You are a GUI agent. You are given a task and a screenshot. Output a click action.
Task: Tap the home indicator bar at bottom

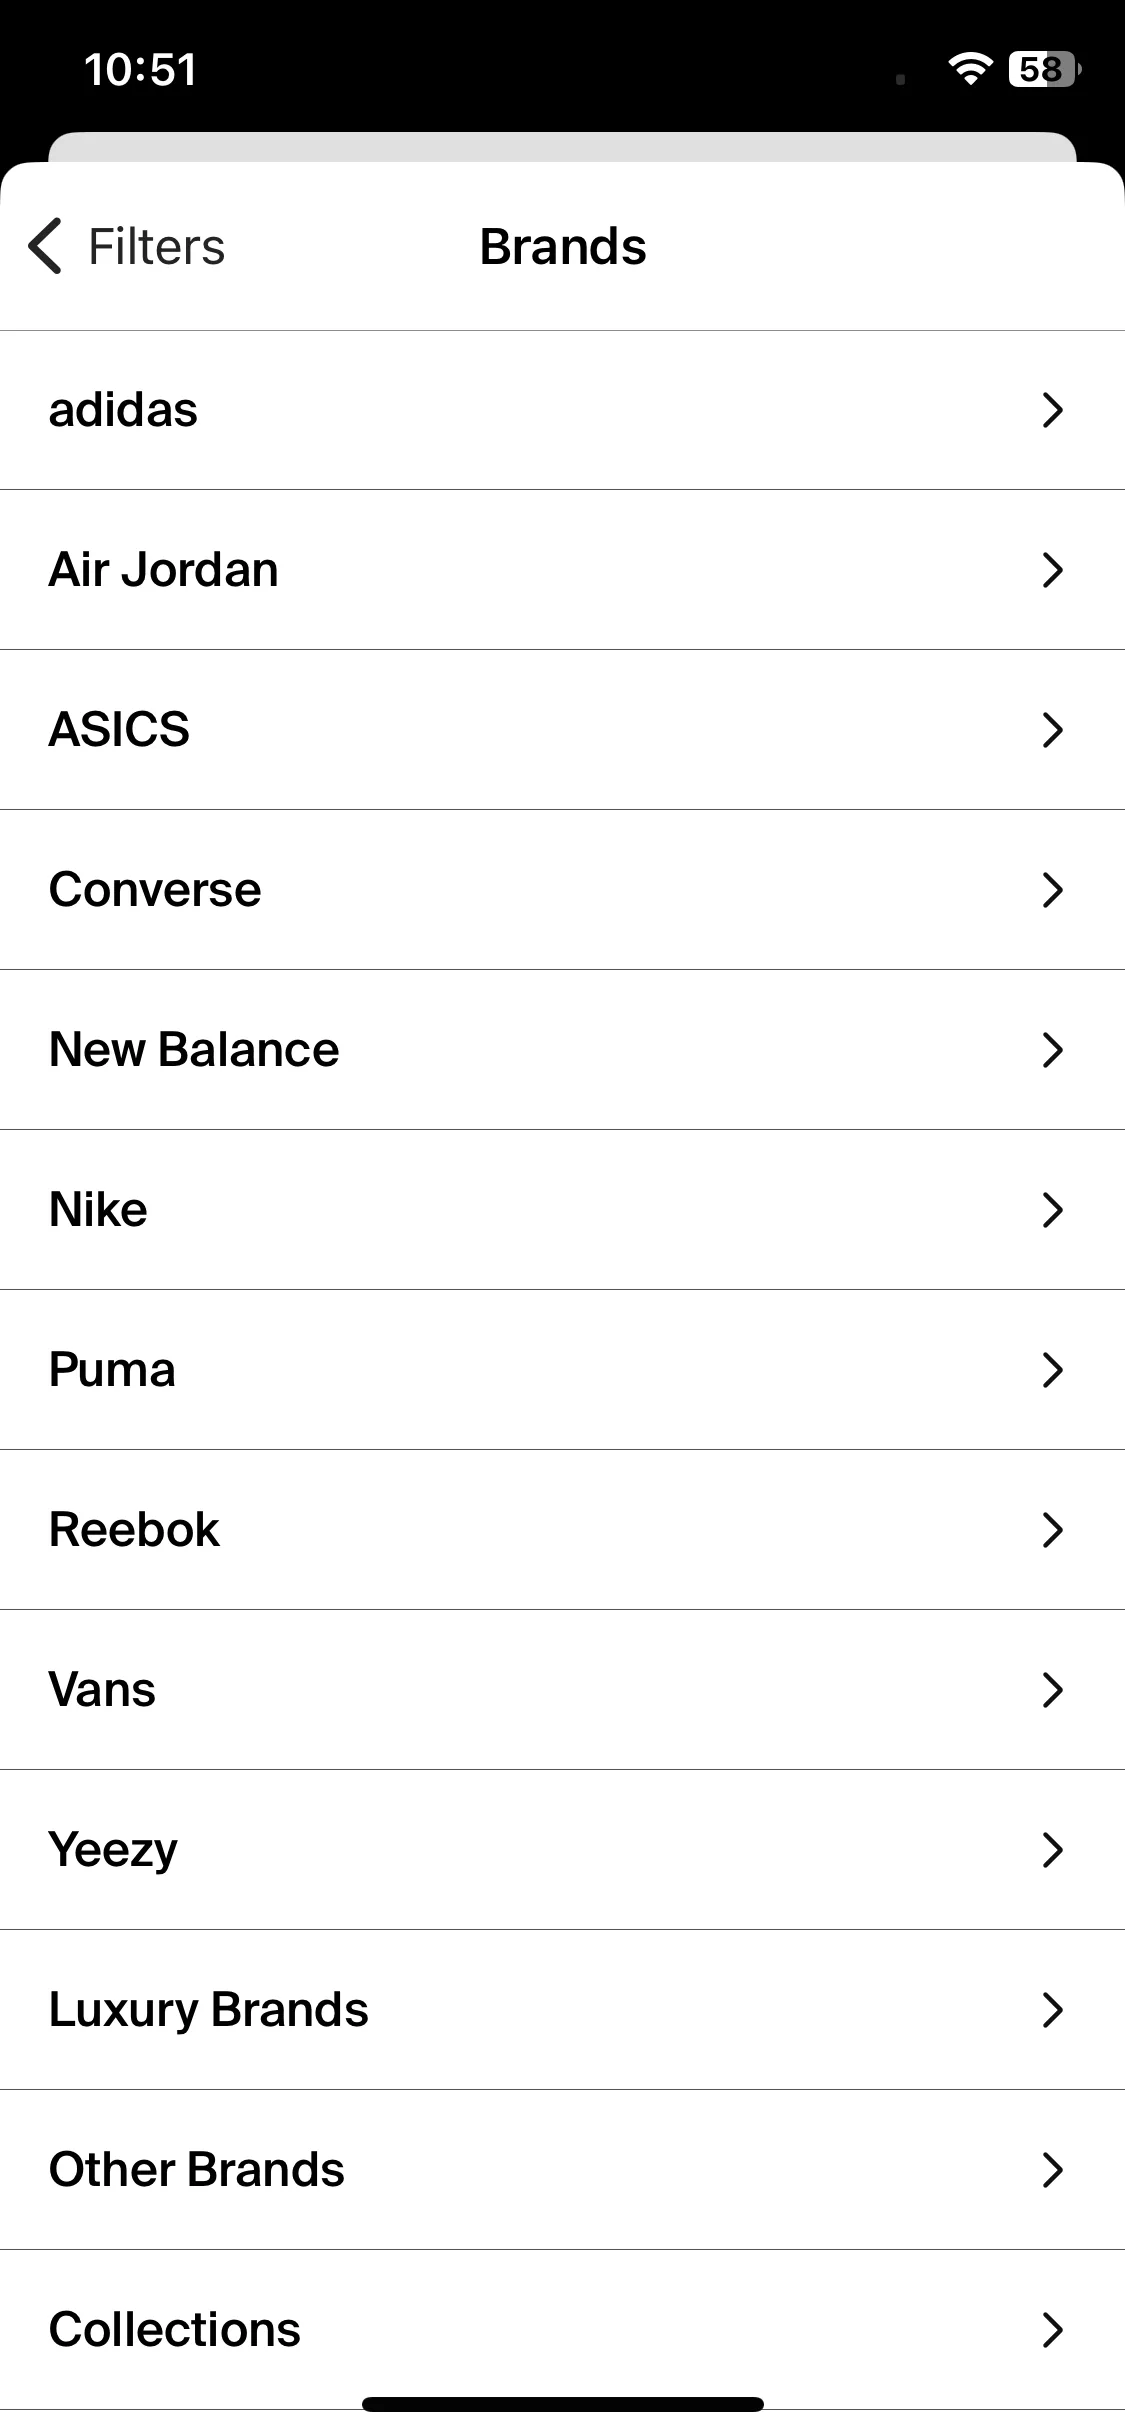[563, 2404]
